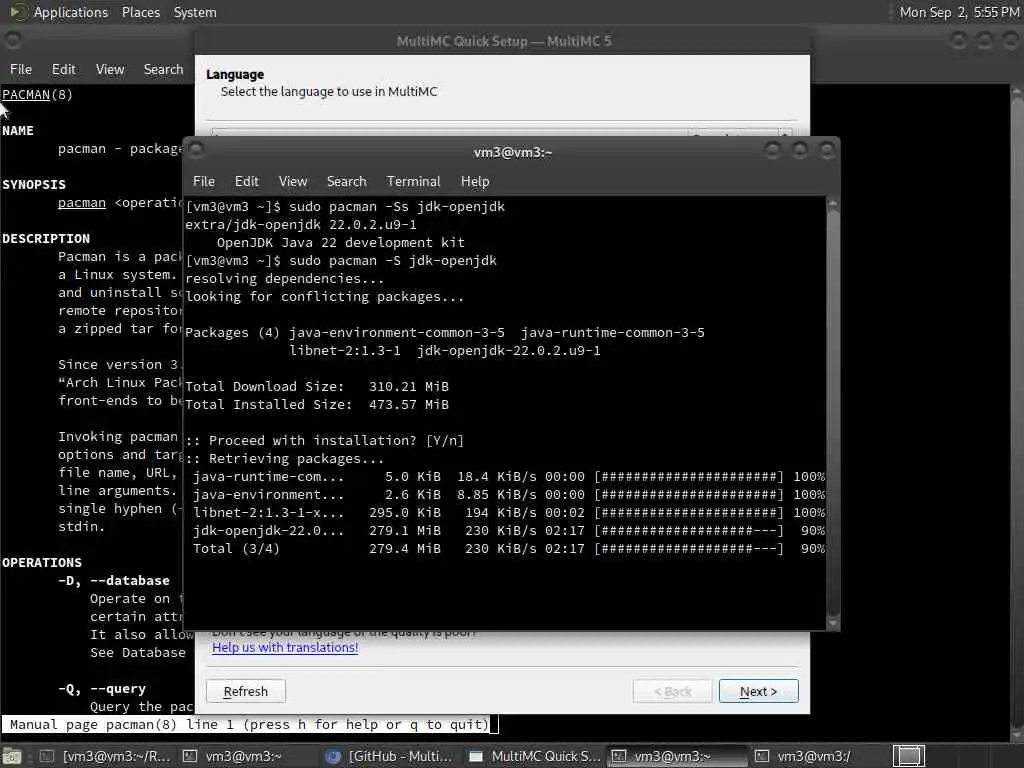
Task: Open Edit menu in front vm3@vm3:~ terminal
Action: (x=247, y=182)
